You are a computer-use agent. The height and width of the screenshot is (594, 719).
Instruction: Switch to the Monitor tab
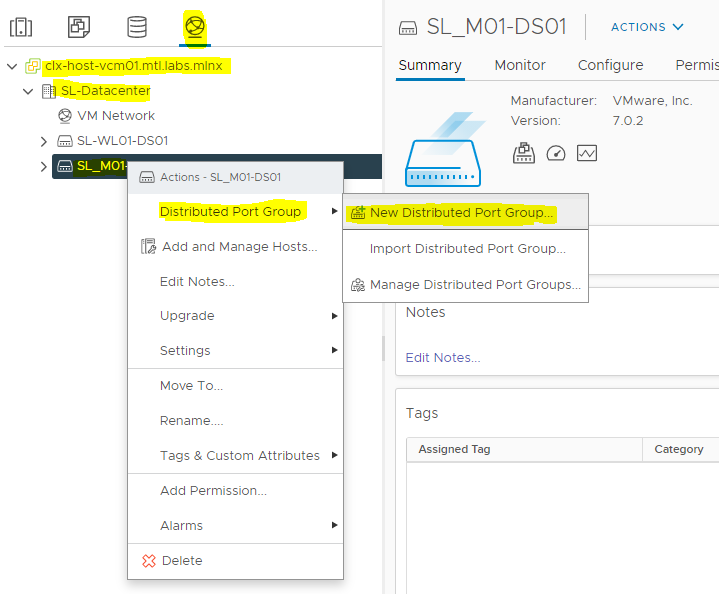520,65
